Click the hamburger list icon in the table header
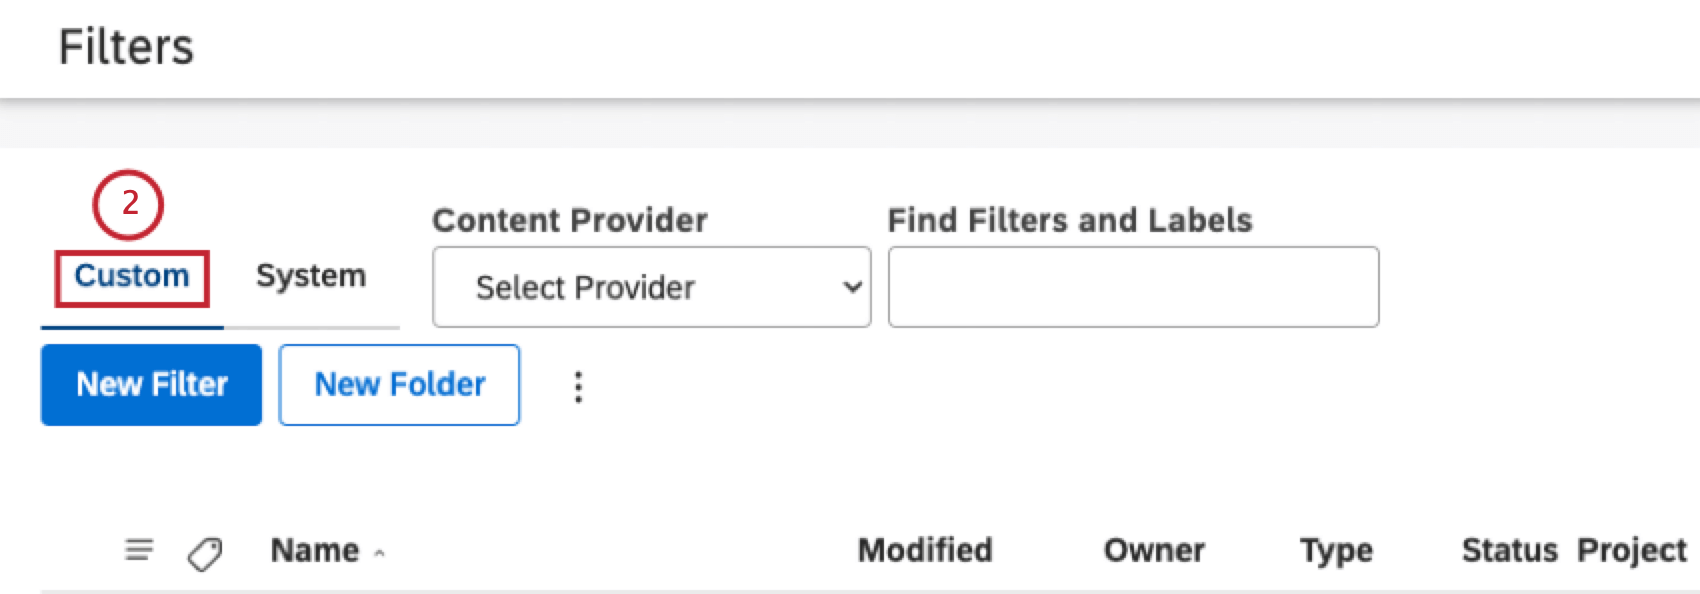This screenshot has height=594, width=1700. [x=139, y=549]
